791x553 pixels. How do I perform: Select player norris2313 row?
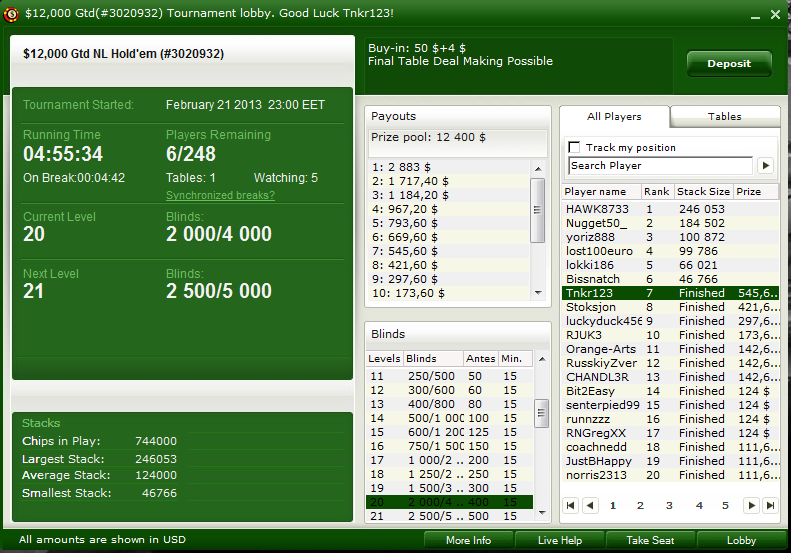pos(671,475)
